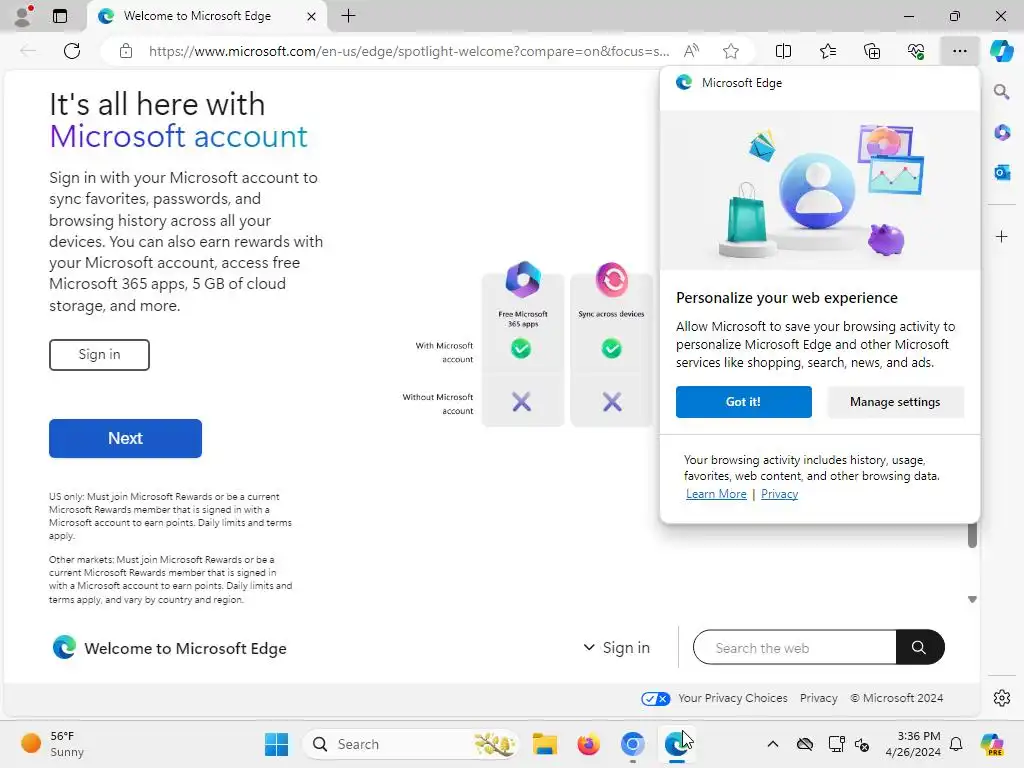
Task: Click the Edge taskbar icon
Action: click(x=676, y=744)
